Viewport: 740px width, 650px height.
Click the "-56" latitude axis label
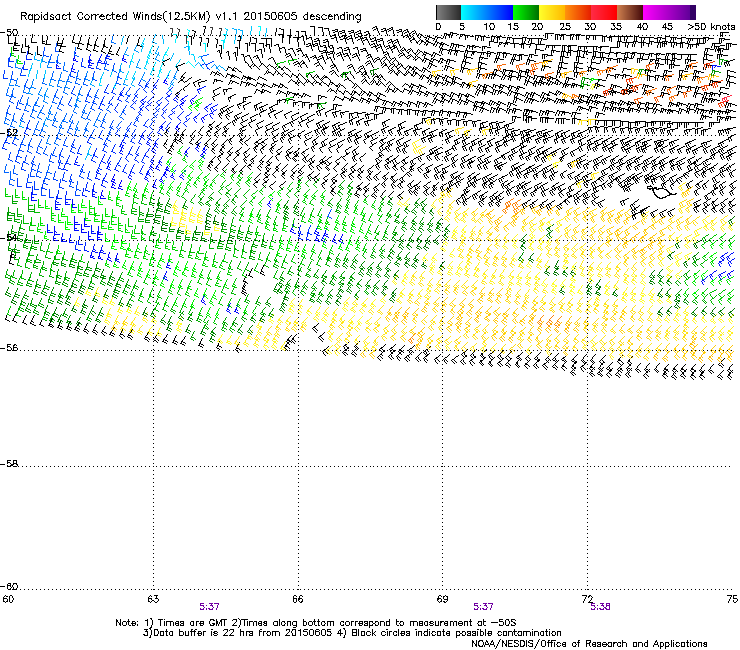[x=9, y=348]
